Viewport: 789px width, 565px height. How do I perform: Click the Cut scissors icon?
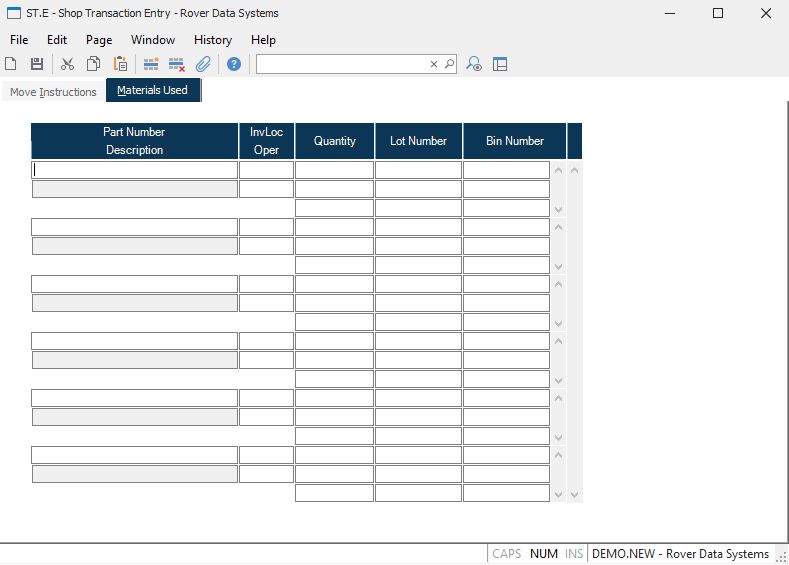click(67, 64)
